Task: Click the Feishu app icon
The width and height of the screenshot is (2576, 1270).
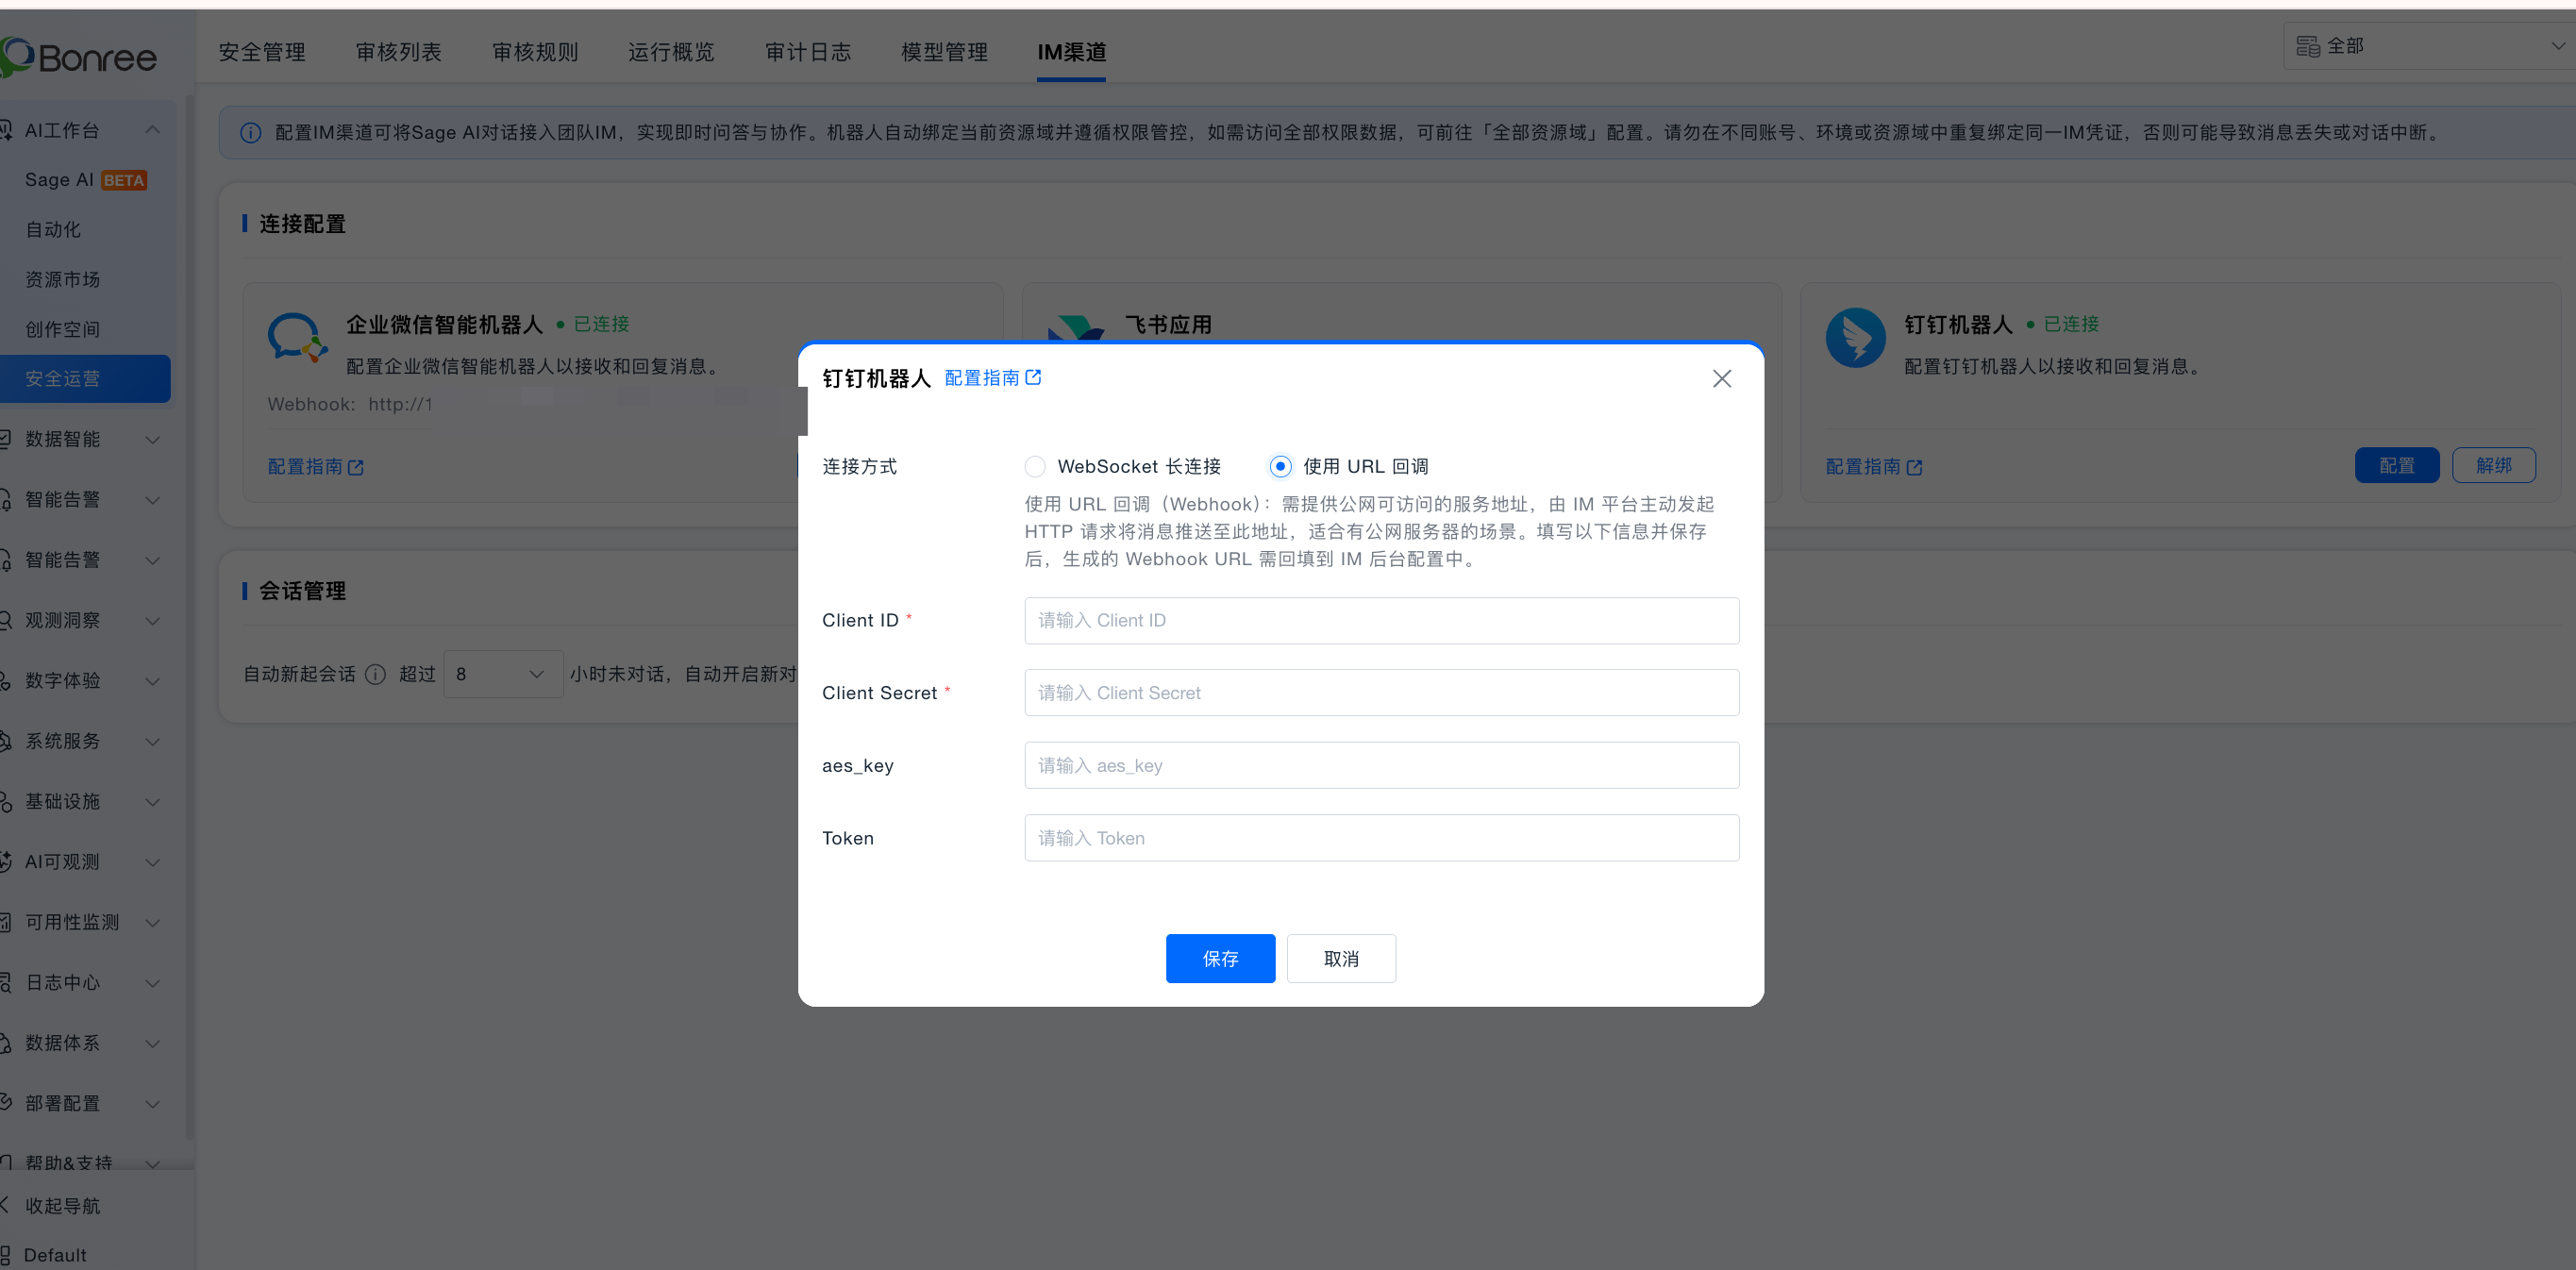Action: (1076, 328)
